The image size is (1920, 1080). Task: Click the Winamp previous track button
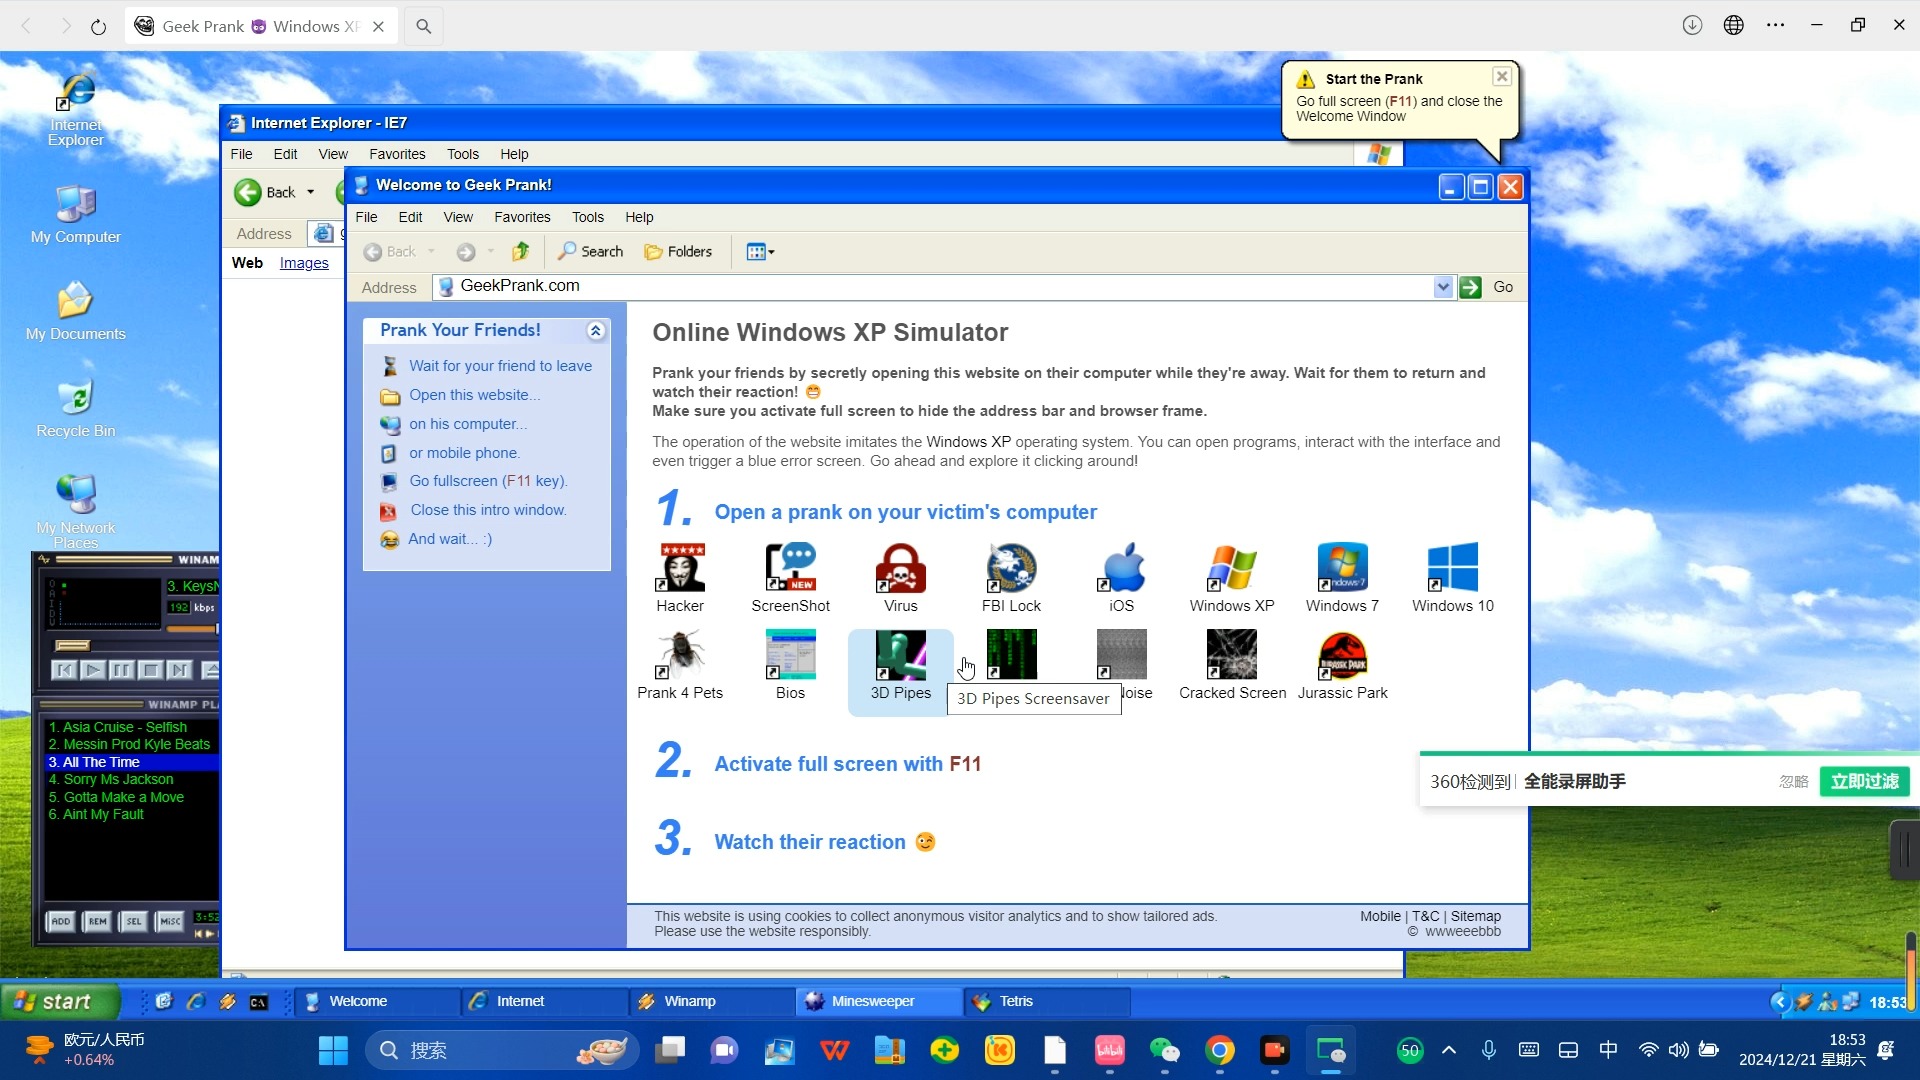64,670
